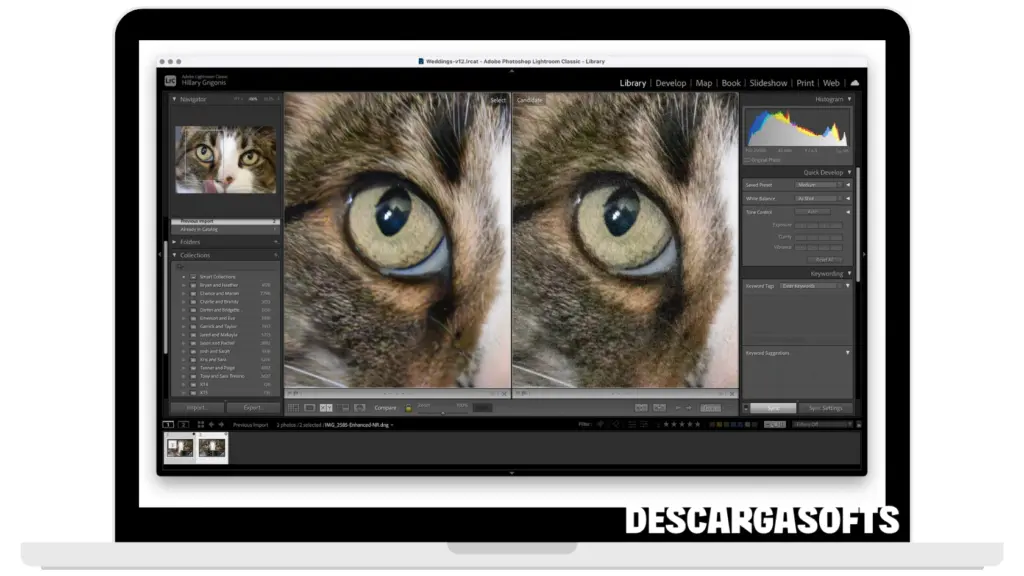This screenshot has height=576, width=1024.
Task: Click the Swap images button in toolbar
Action: [x=642, y=408]
